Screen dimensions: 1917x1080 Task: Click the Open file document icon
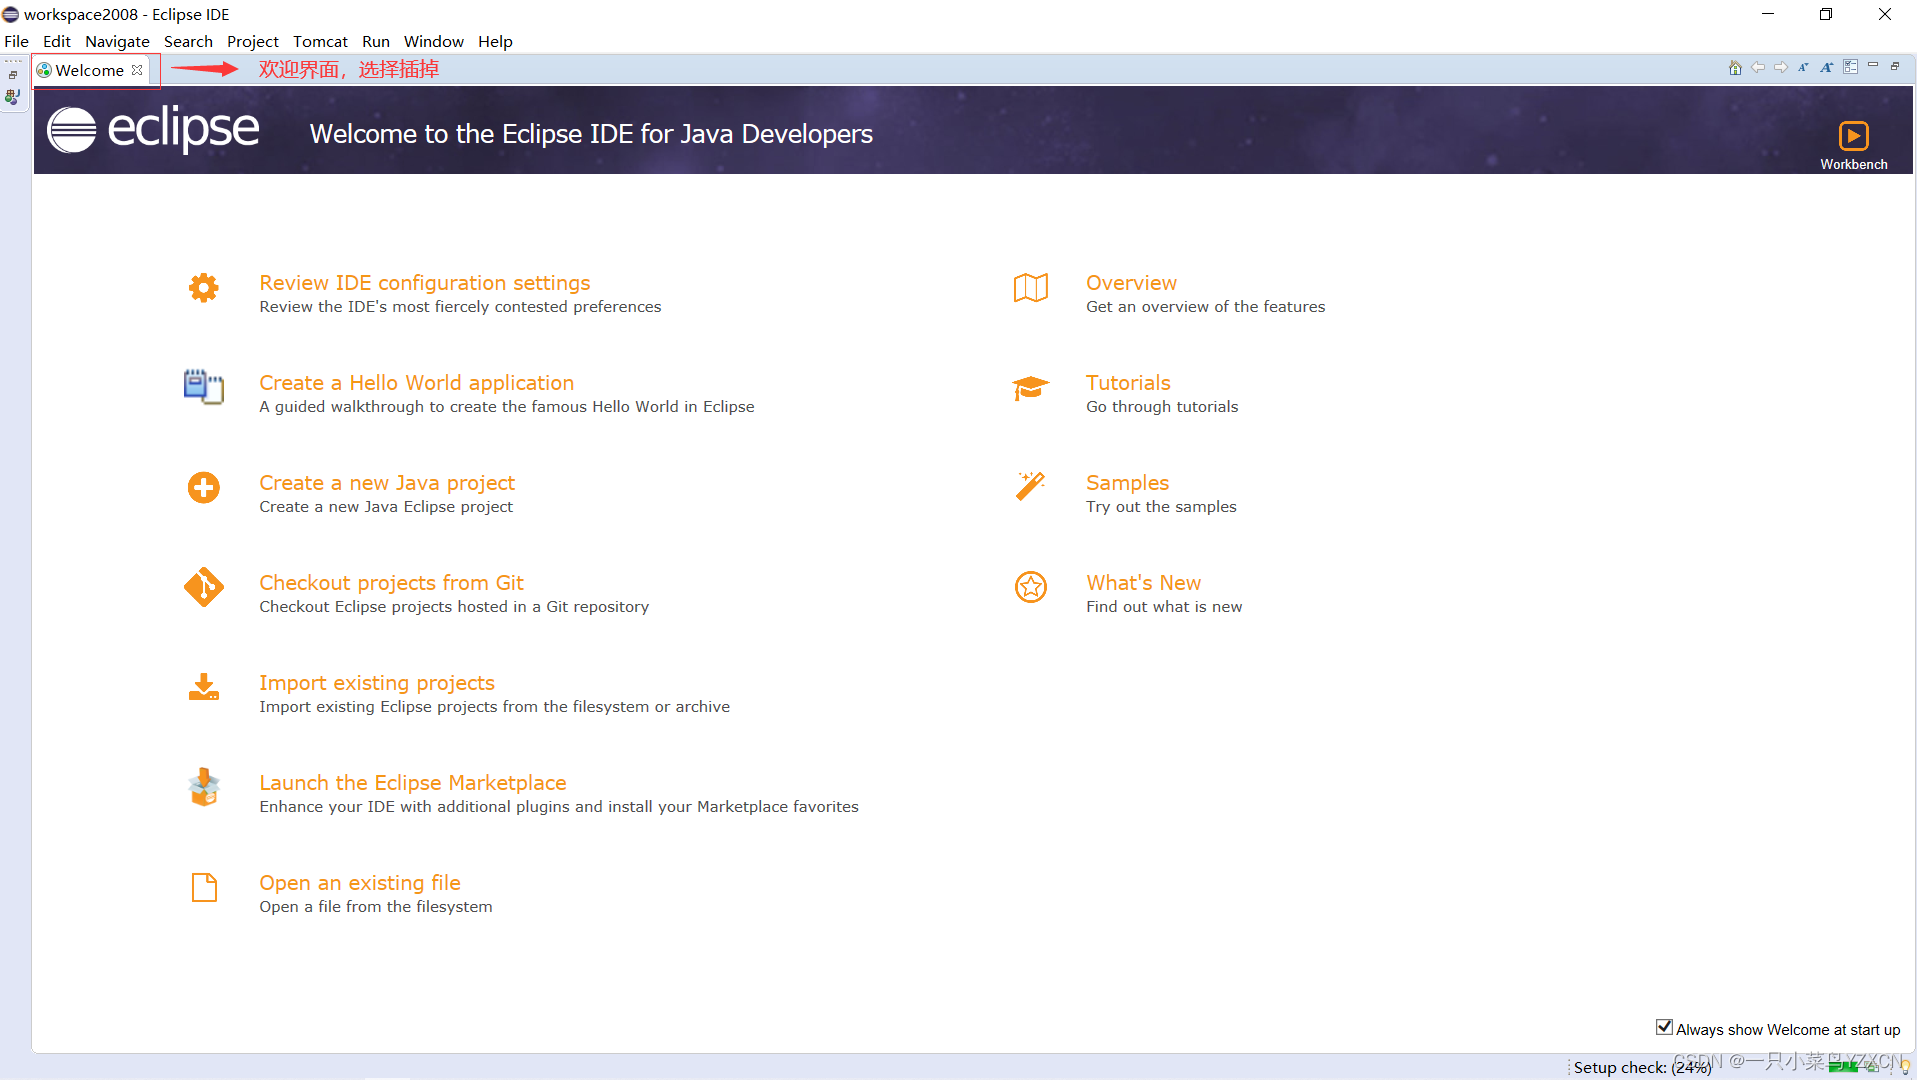[204, 887]
